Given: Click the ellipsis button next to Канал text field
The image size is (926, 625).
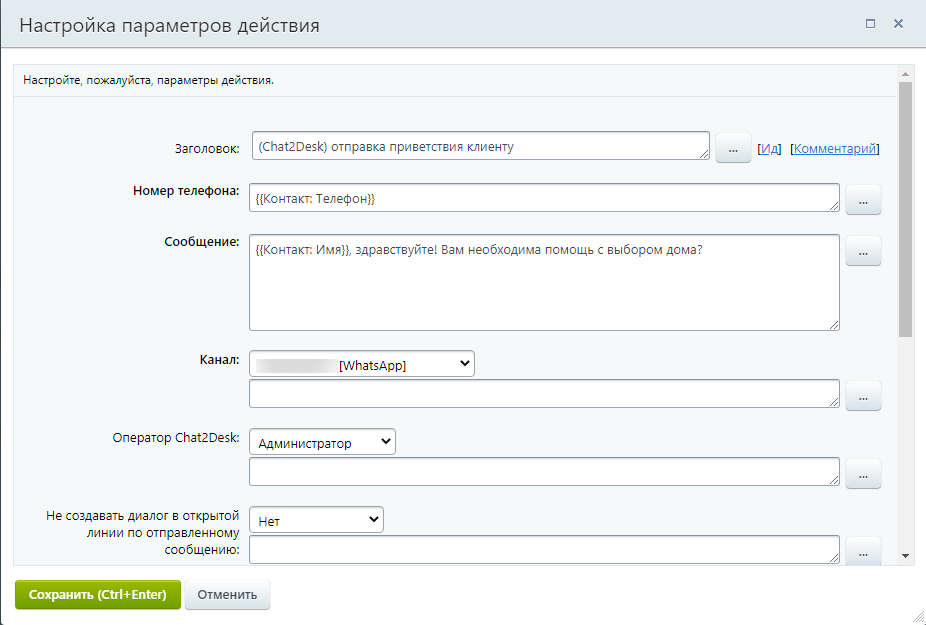Looking at the screenshot, I should click(x=863, y=396).
